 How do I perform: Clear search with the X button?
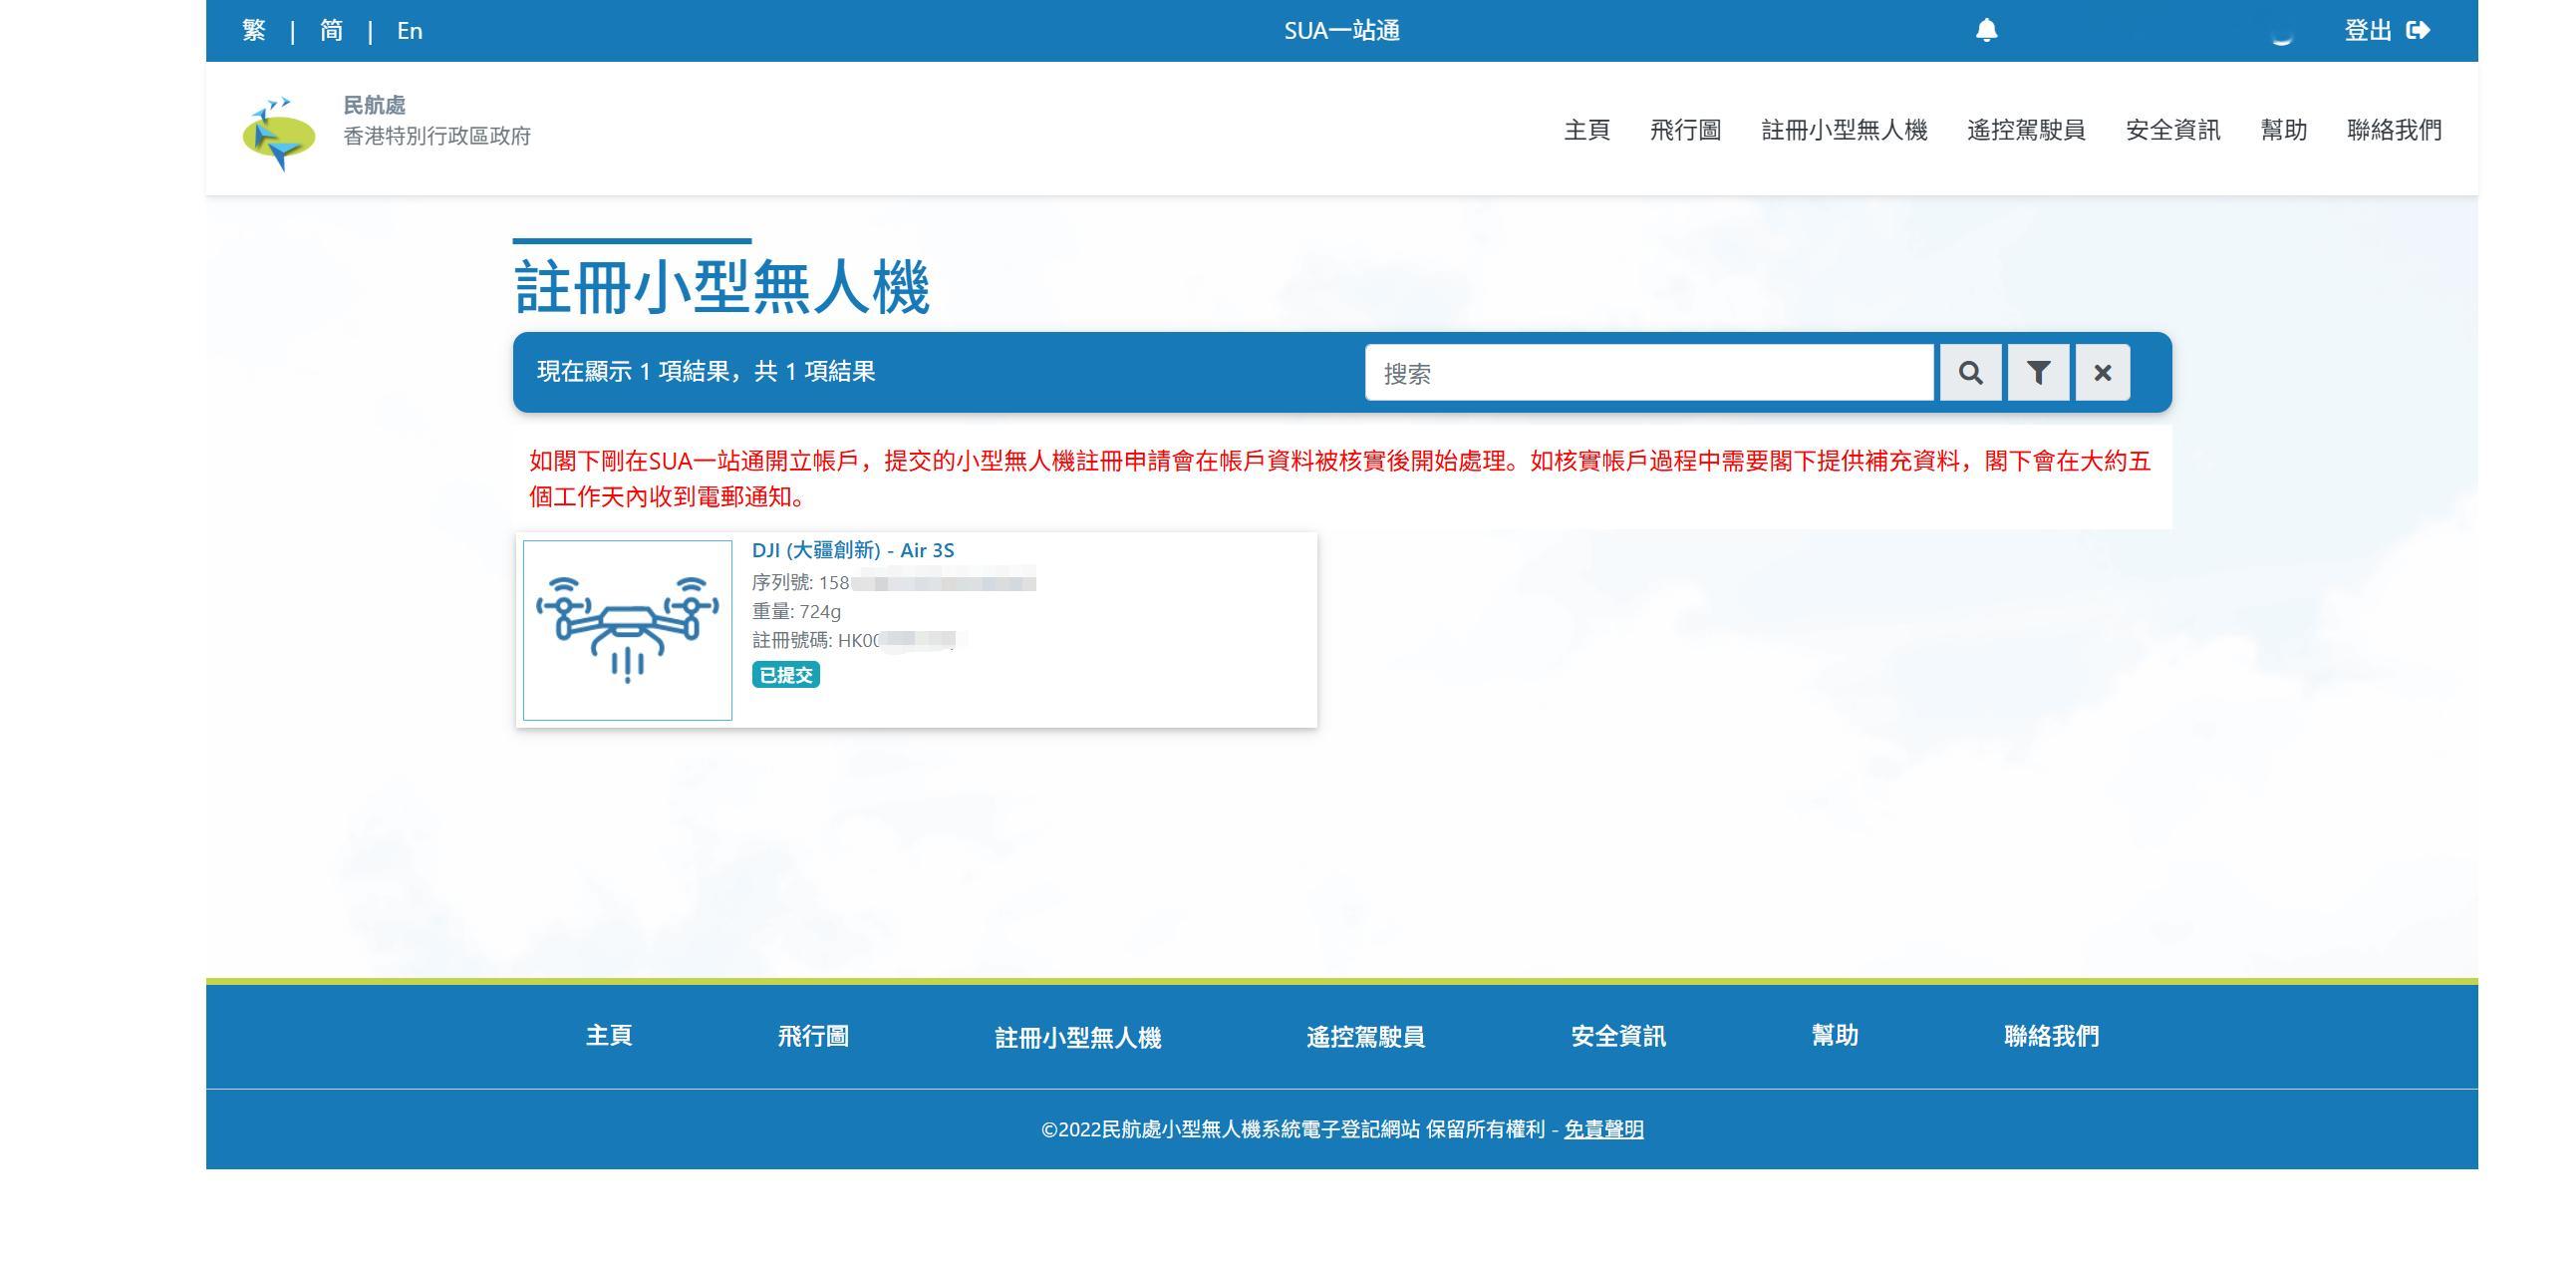coord(2102,373)
